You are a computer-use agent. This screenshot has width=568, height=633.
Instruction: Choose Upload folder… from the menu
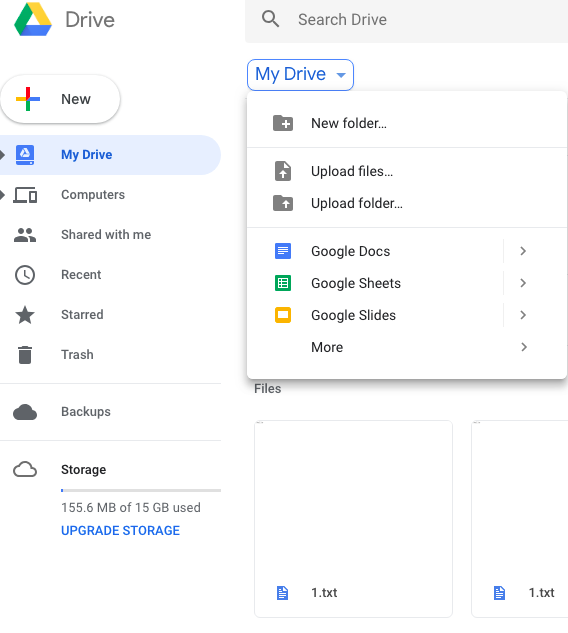407,203
